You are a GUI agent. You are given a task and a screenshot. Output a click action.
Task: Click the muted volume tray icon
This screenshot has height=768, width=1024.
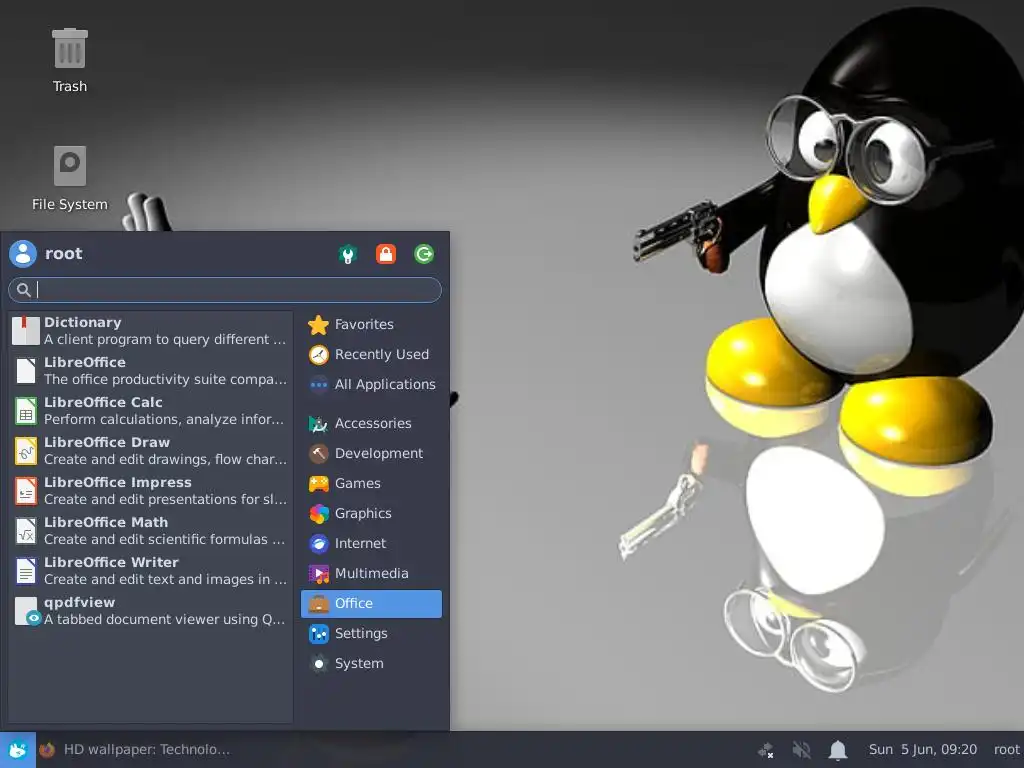(x=801, y=750)
